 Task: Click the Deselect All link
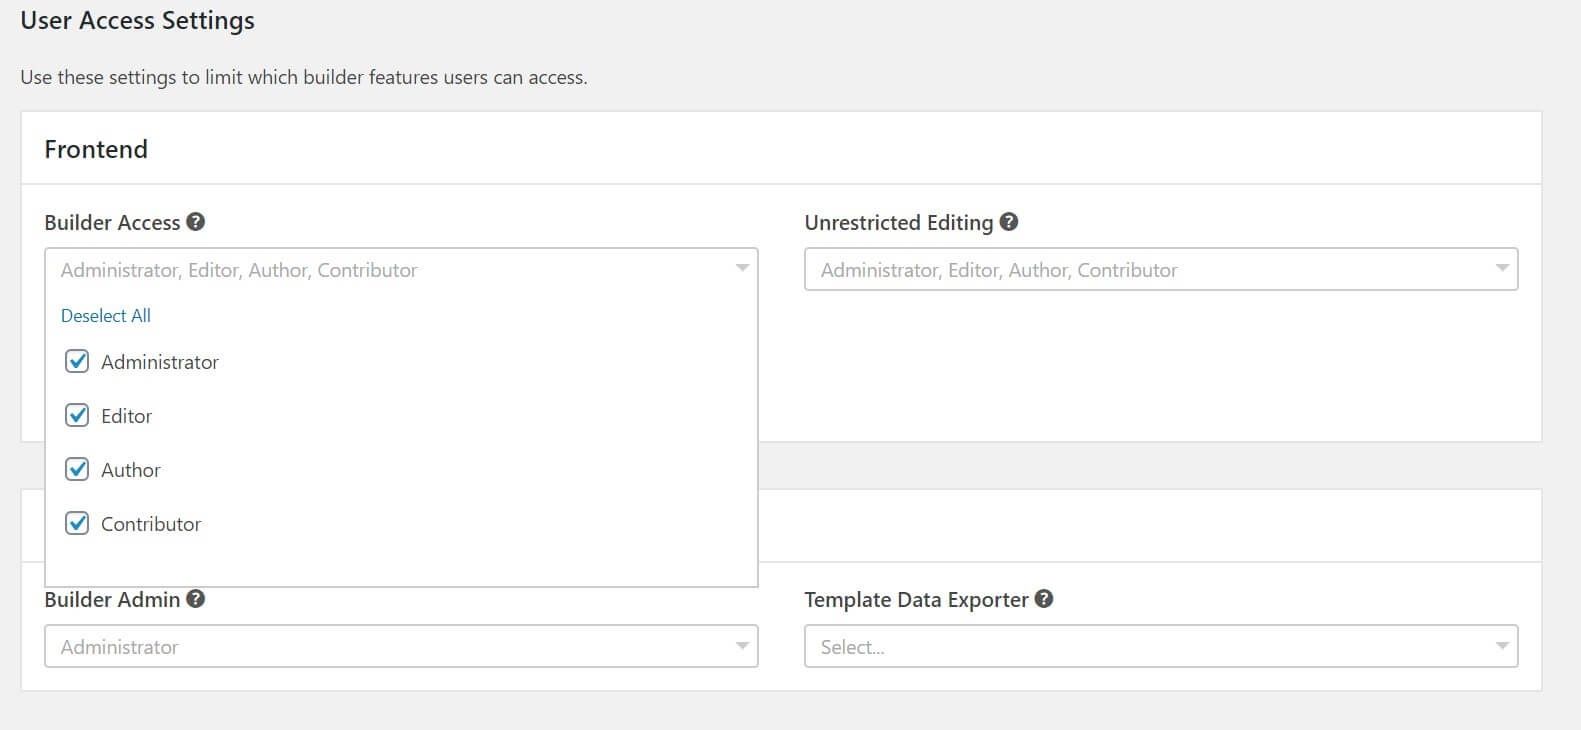[x=106, y=316]
